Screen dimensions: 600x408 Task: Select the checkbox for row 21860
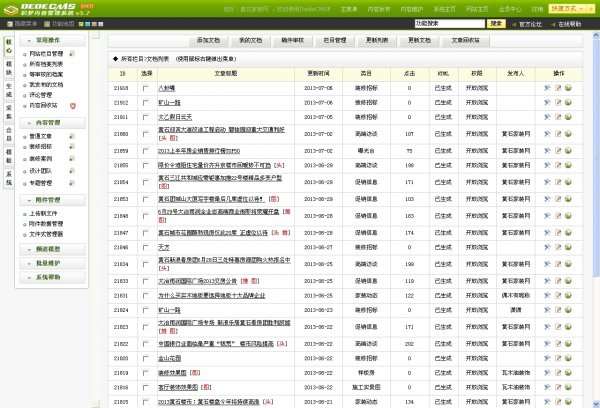tap(145, 134)
